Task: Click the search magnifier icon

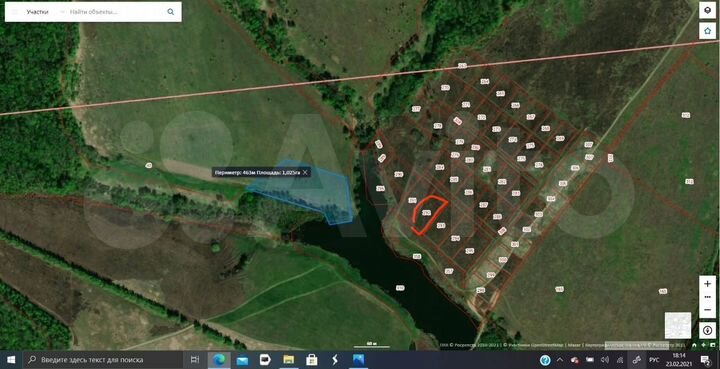Action: pyautogui.click(x=171, y=12)
